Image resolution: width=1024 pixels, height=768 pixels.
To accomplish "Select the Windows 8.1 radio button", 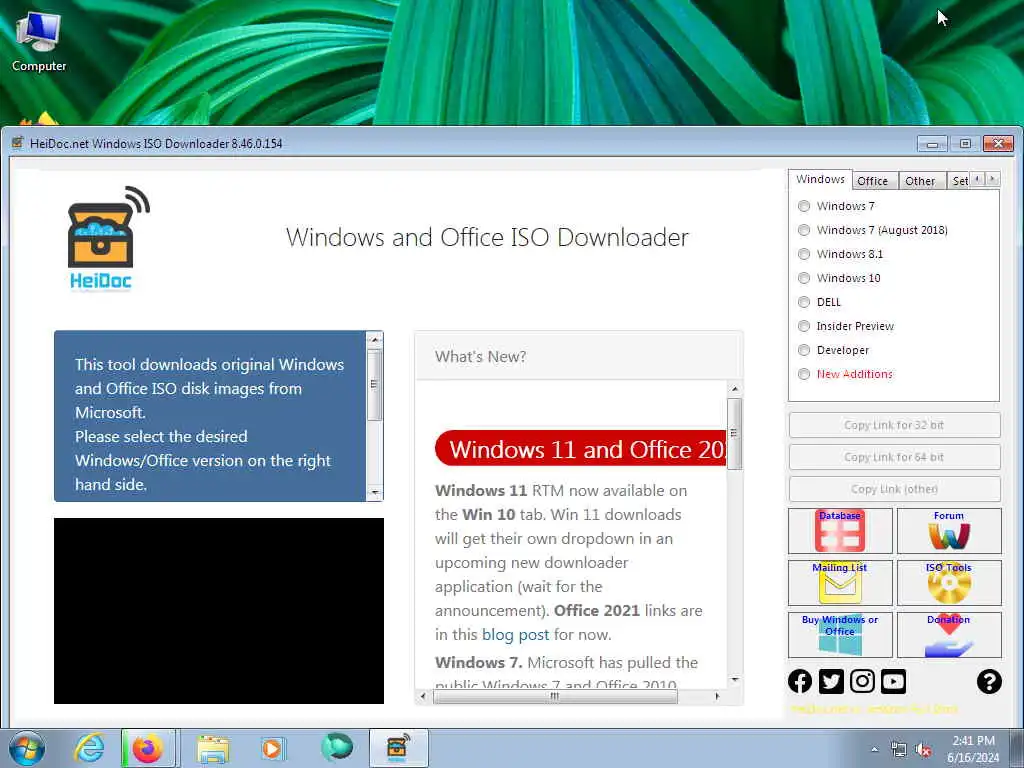I will (804, 254).
